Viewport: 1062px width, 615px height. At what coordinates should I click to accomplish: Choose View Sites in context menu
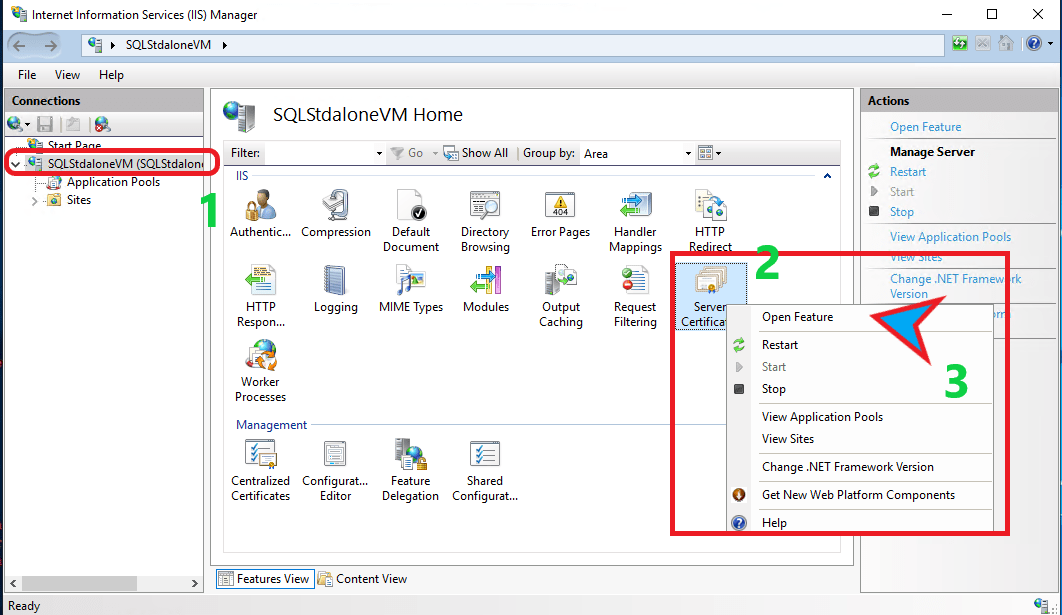coord(788,439)
